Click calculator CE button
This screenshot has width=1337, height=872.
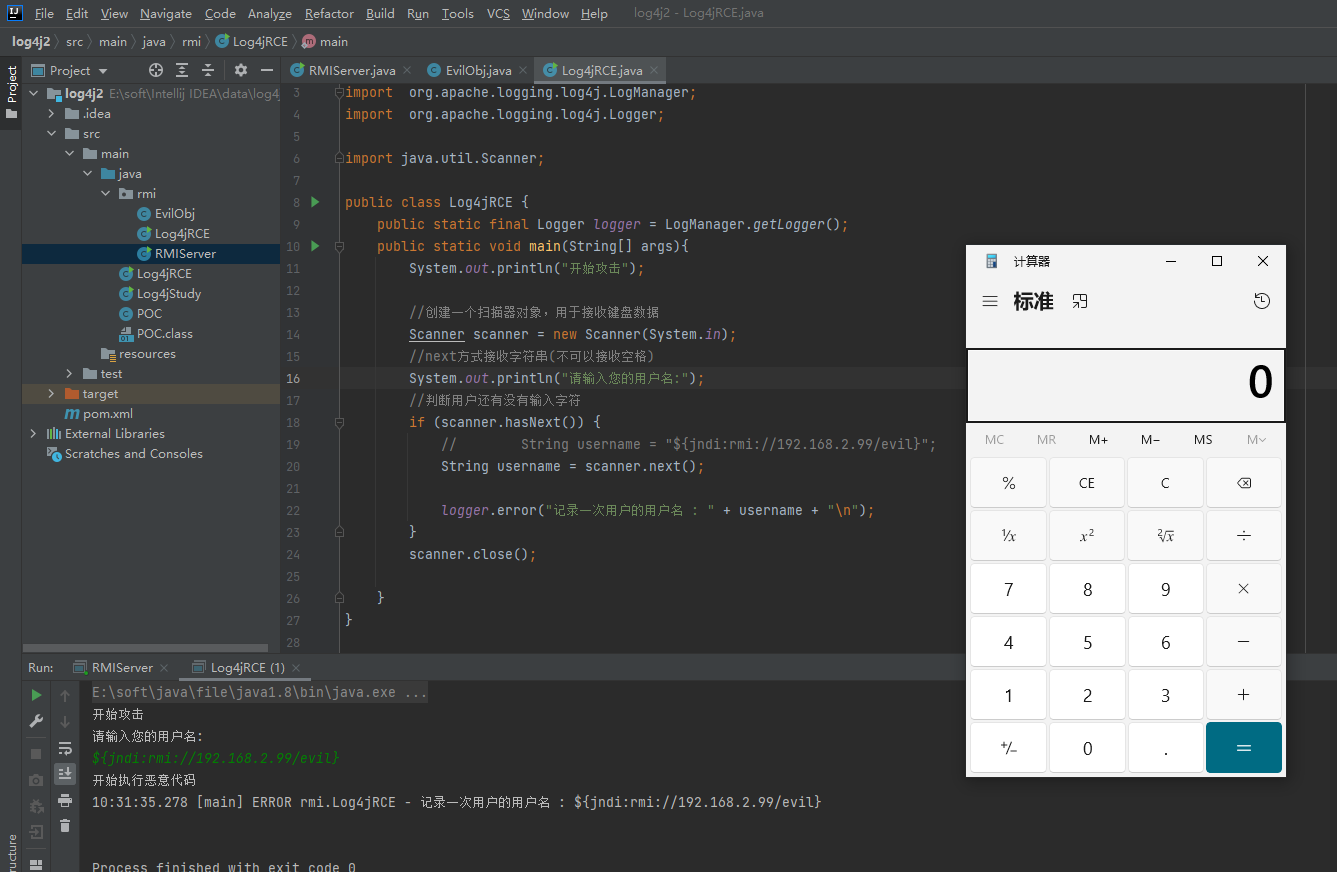tap(1087, 483)
